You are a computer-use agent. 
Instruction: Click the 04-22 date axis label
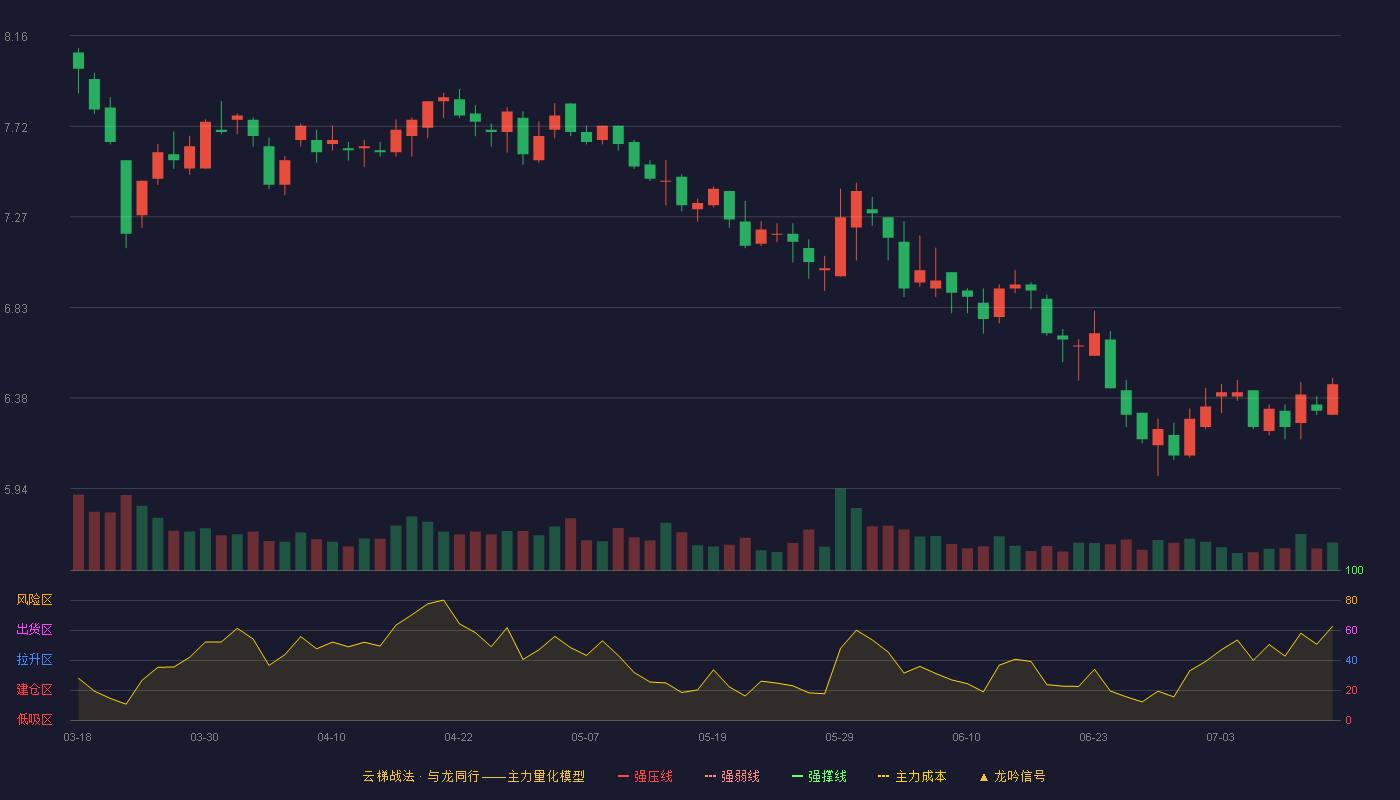coord(459,737)
